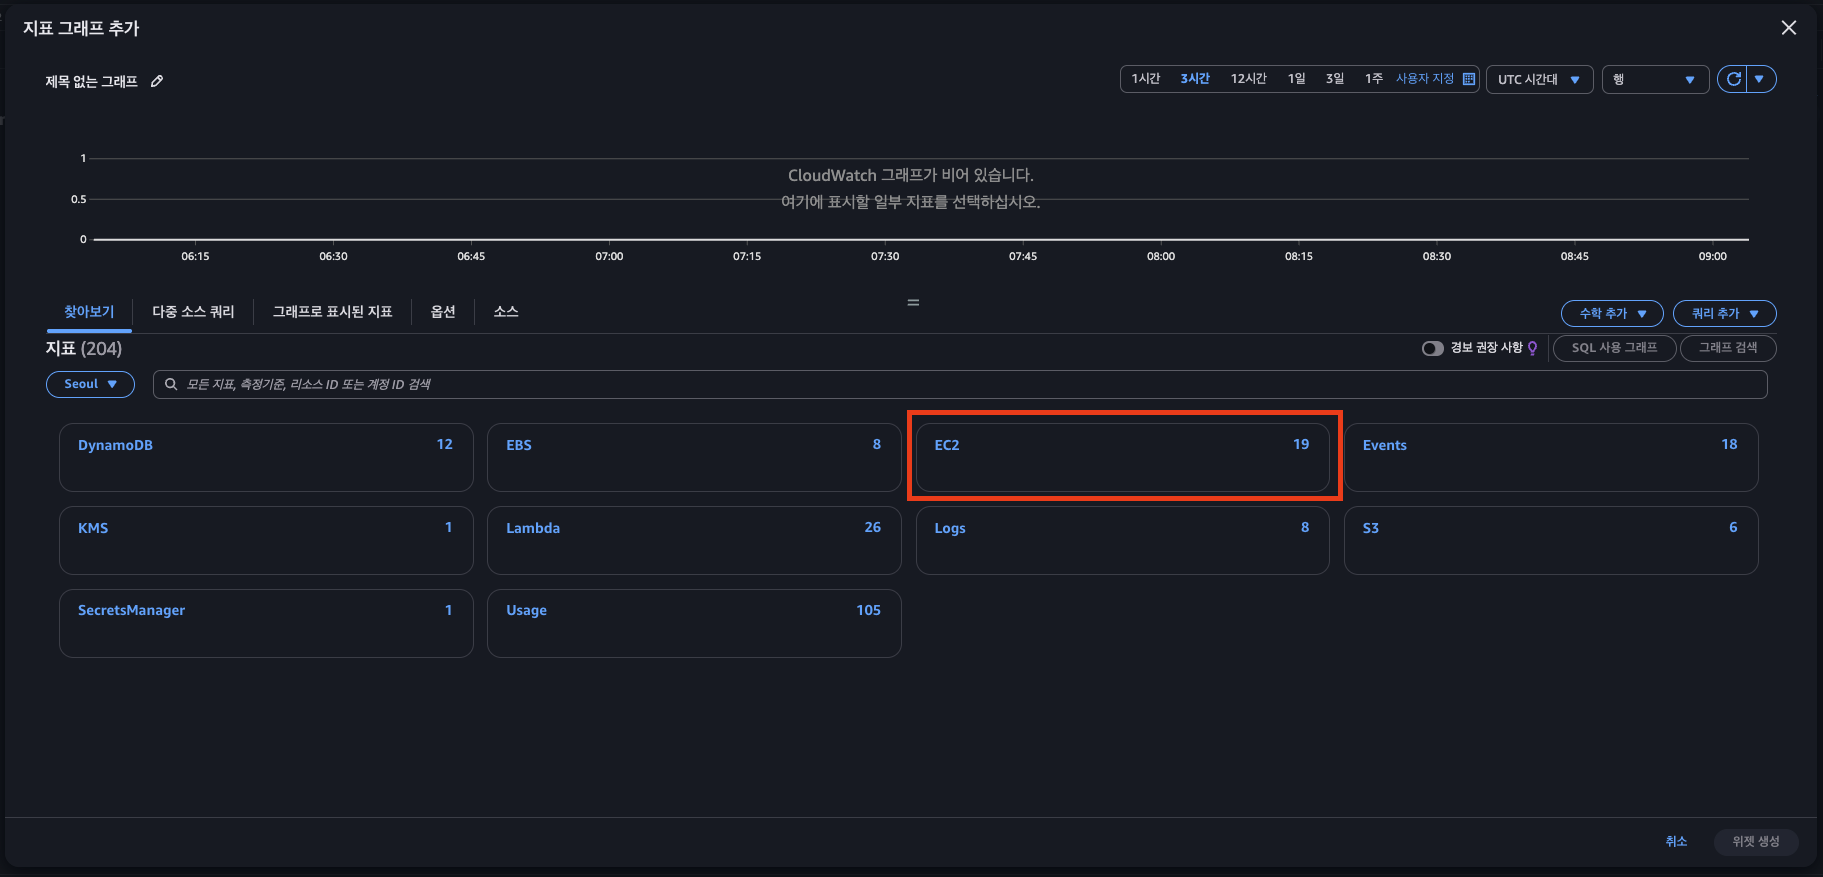The image size is (1823, 877).
Task: Open the Lambda metrics namespace
Action: tap(694, 540)
